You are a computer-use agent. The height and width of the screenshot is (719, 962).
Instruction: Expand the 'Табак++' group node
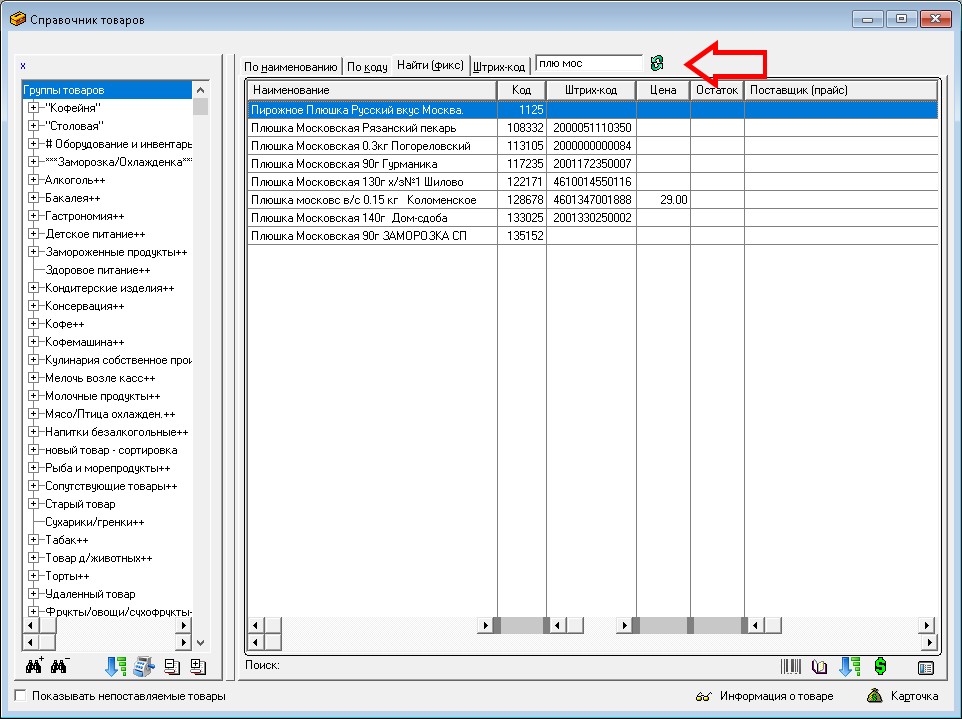click(33, 540)
